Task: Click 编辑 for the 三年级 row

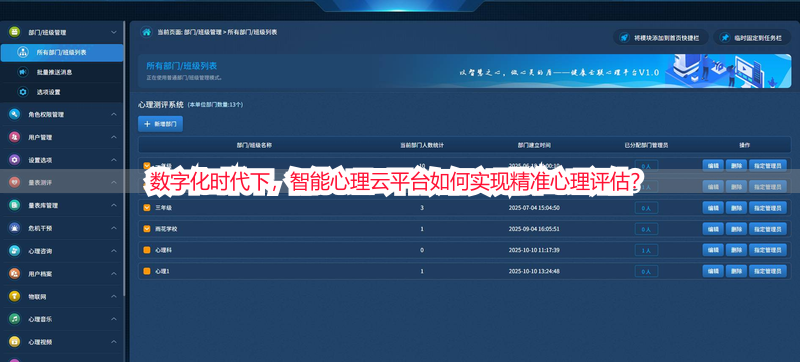Action: click(713, 208)
